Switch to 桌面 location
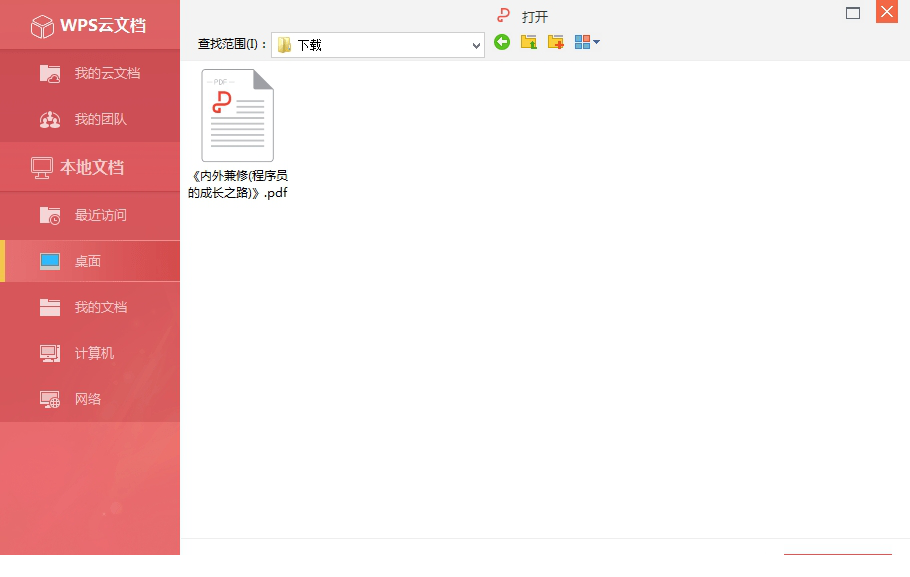The width and height of the screenshot is (910, 577). tap(90, 261)
